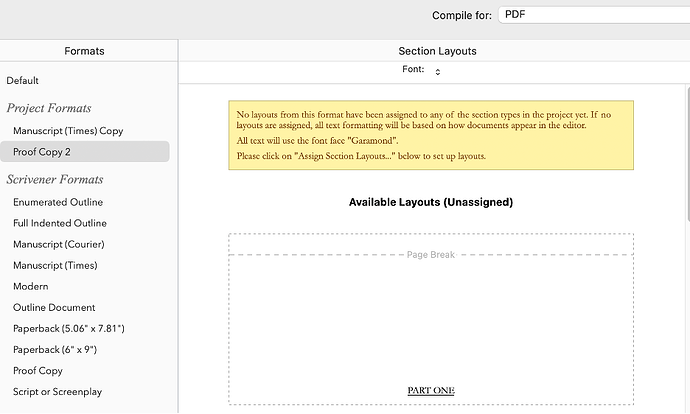
Task: Open the Font selector dropdown
Action: [438, 71]
